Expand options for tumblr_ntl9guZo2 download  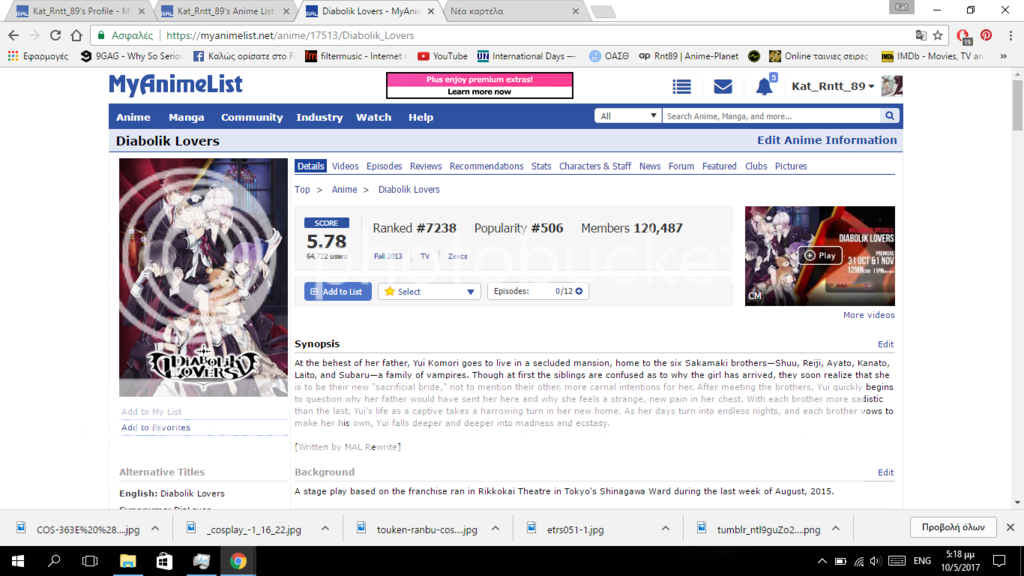pyautogui.click(x=836, y=529)
